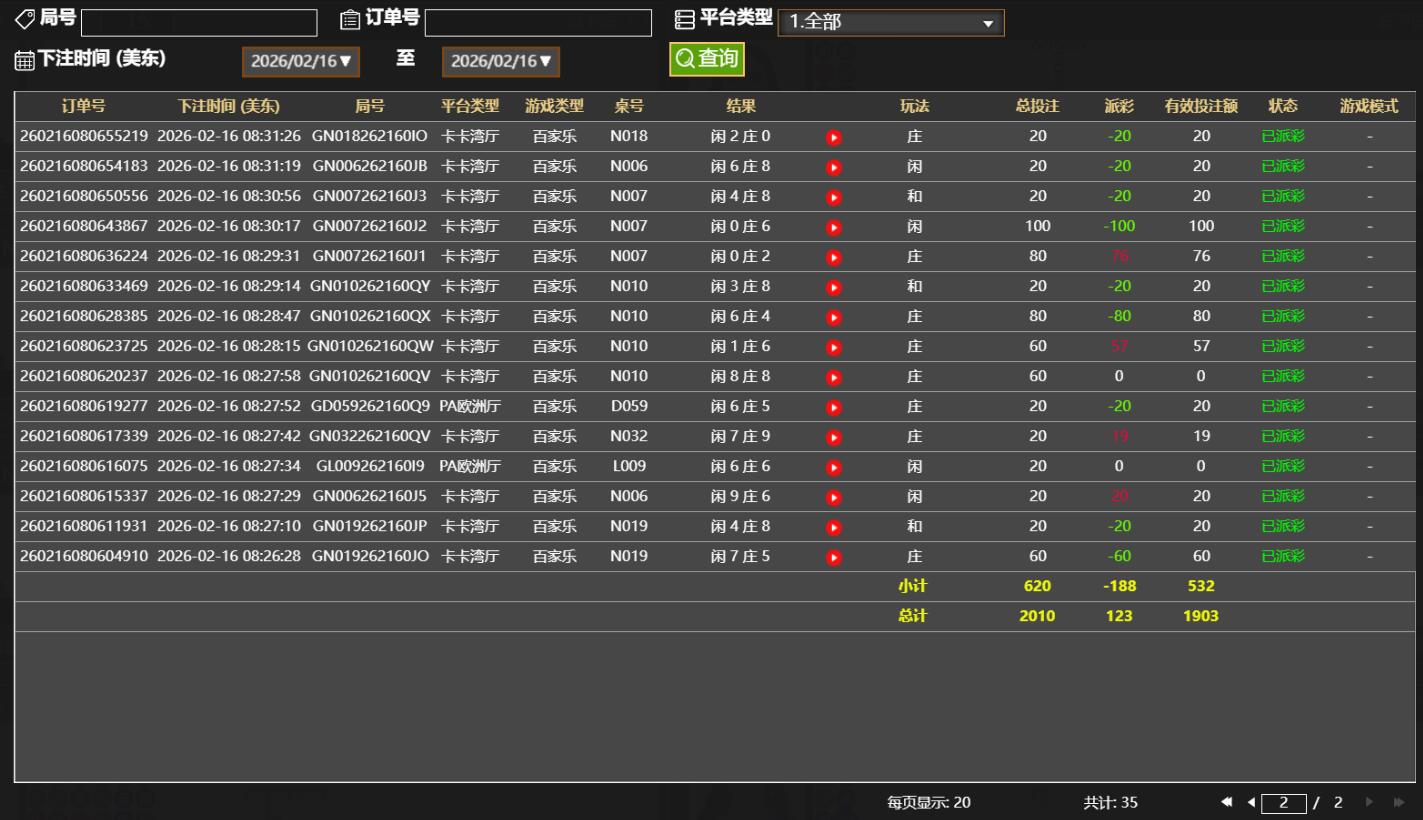Click the 派彩 column header

point(1118,106)
